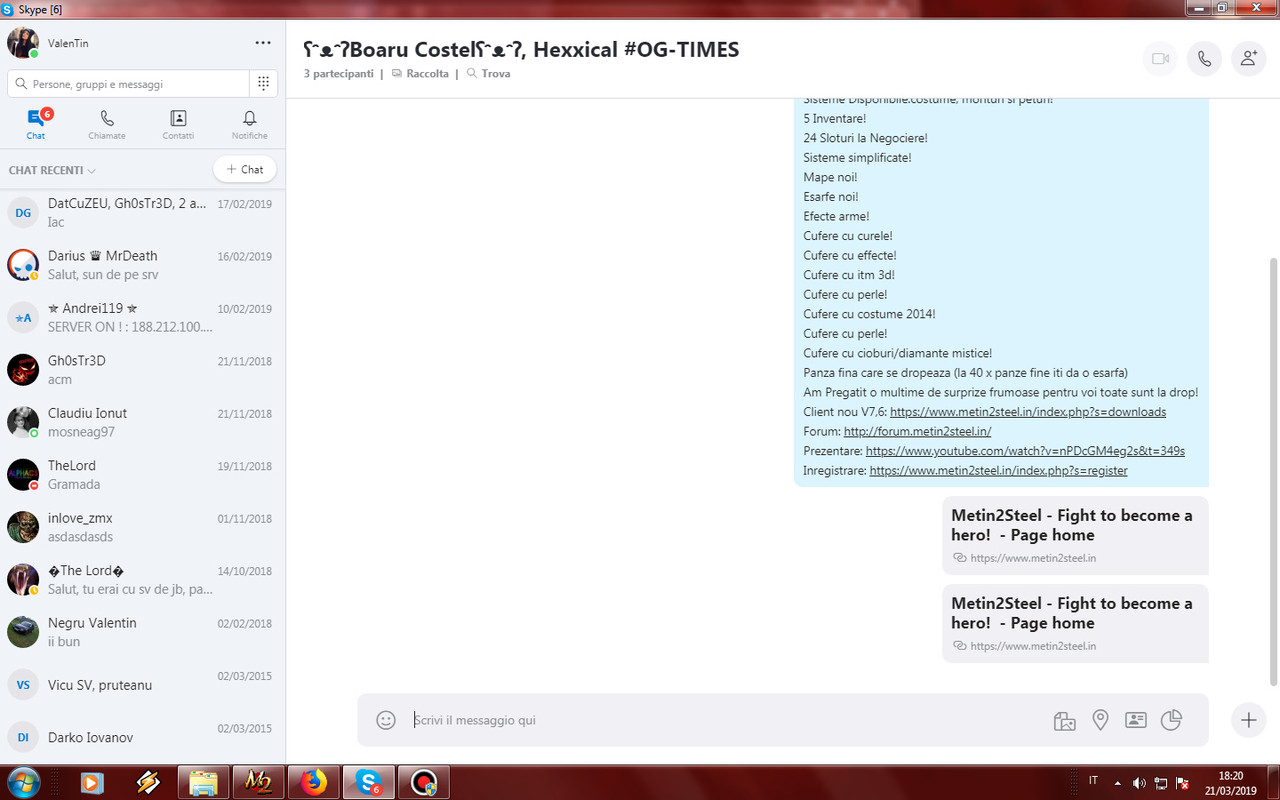
Task: Open the Andrei119 conversation
Action: tap(142, 318)
